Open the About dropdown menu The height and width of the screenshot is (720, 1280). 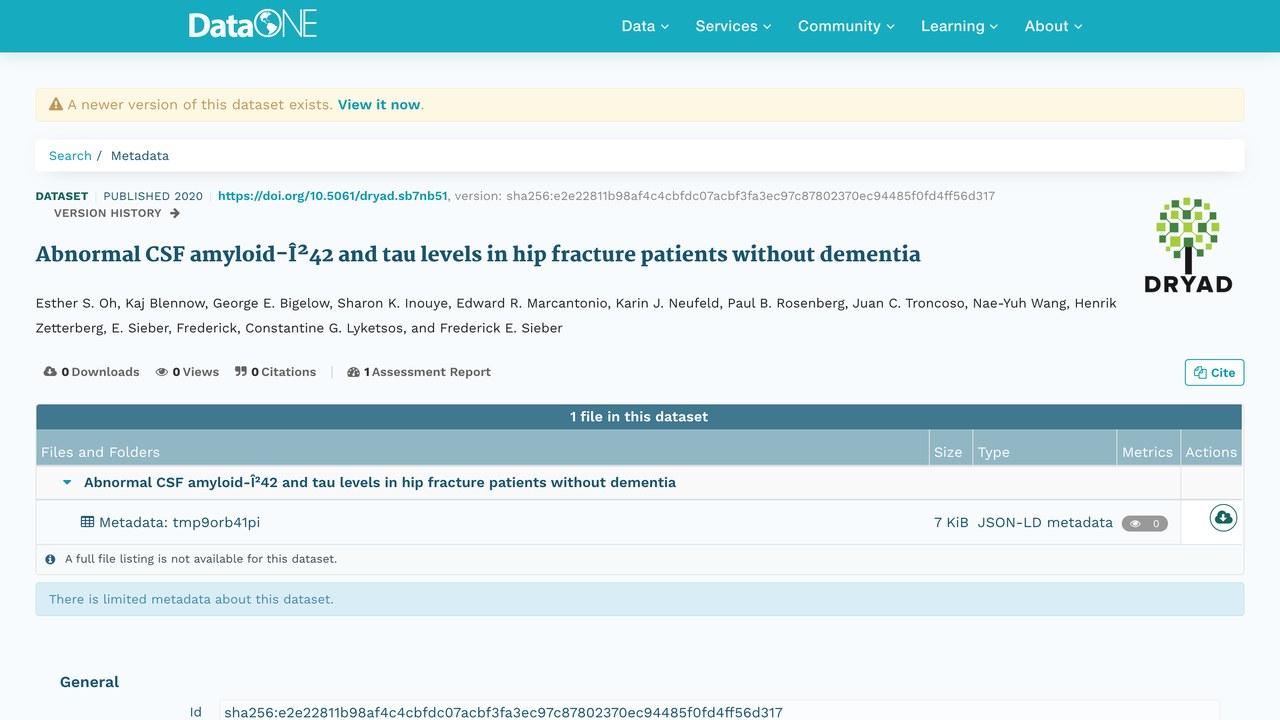coord(1054,26)
